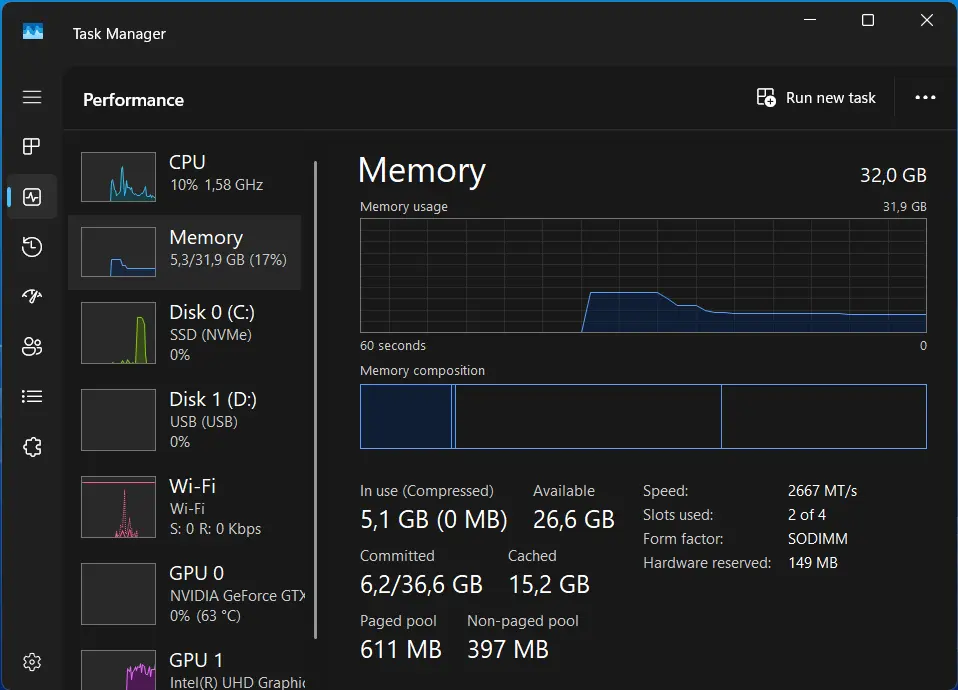
Task: Click the GPU 0 mini graph thumbnail
Action: (119, 594)
